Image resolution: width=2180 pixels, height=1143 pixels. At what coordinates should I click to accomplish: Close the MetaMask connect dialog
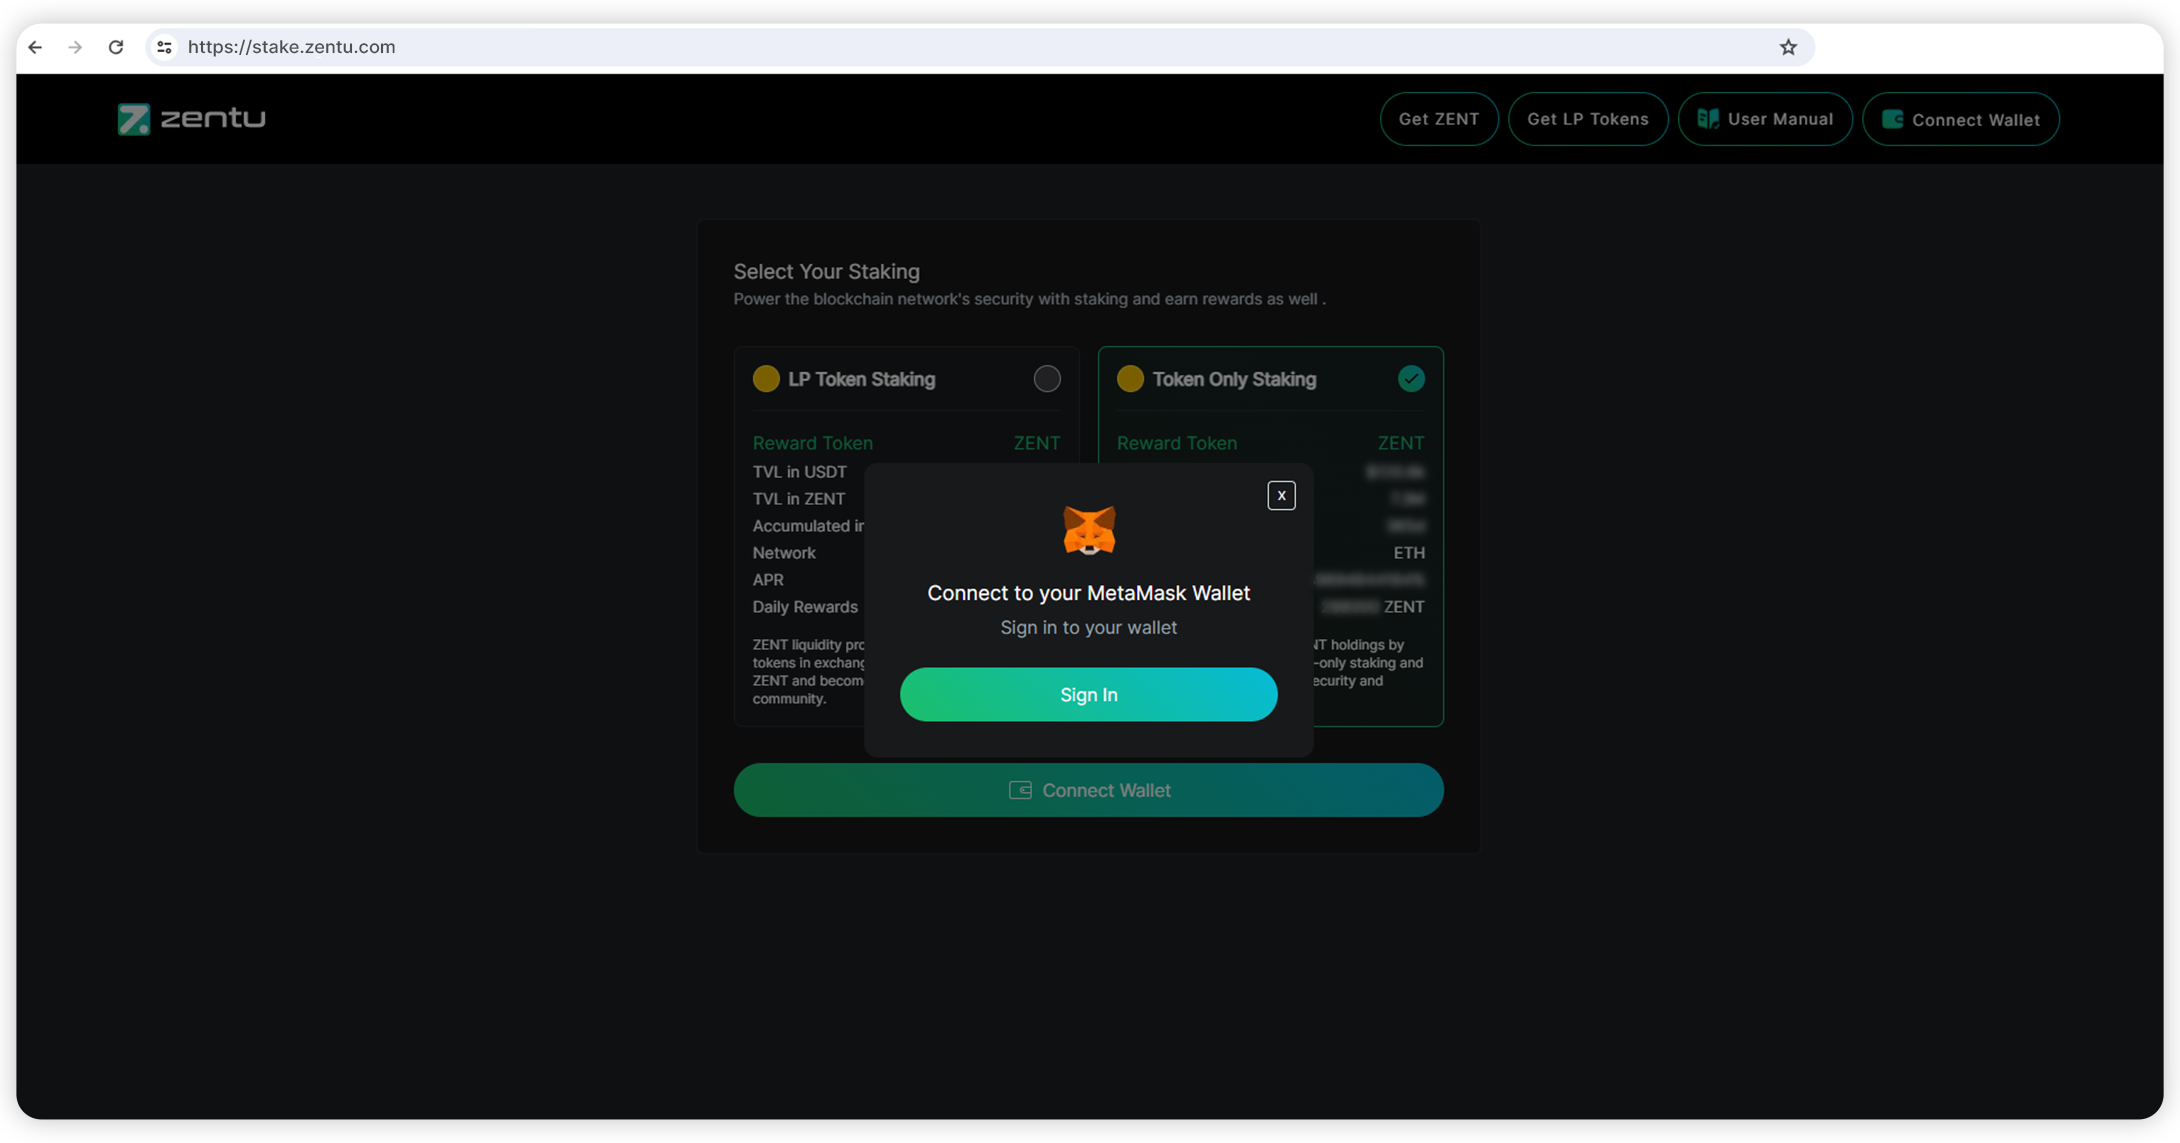click(x=1281, y=496)
